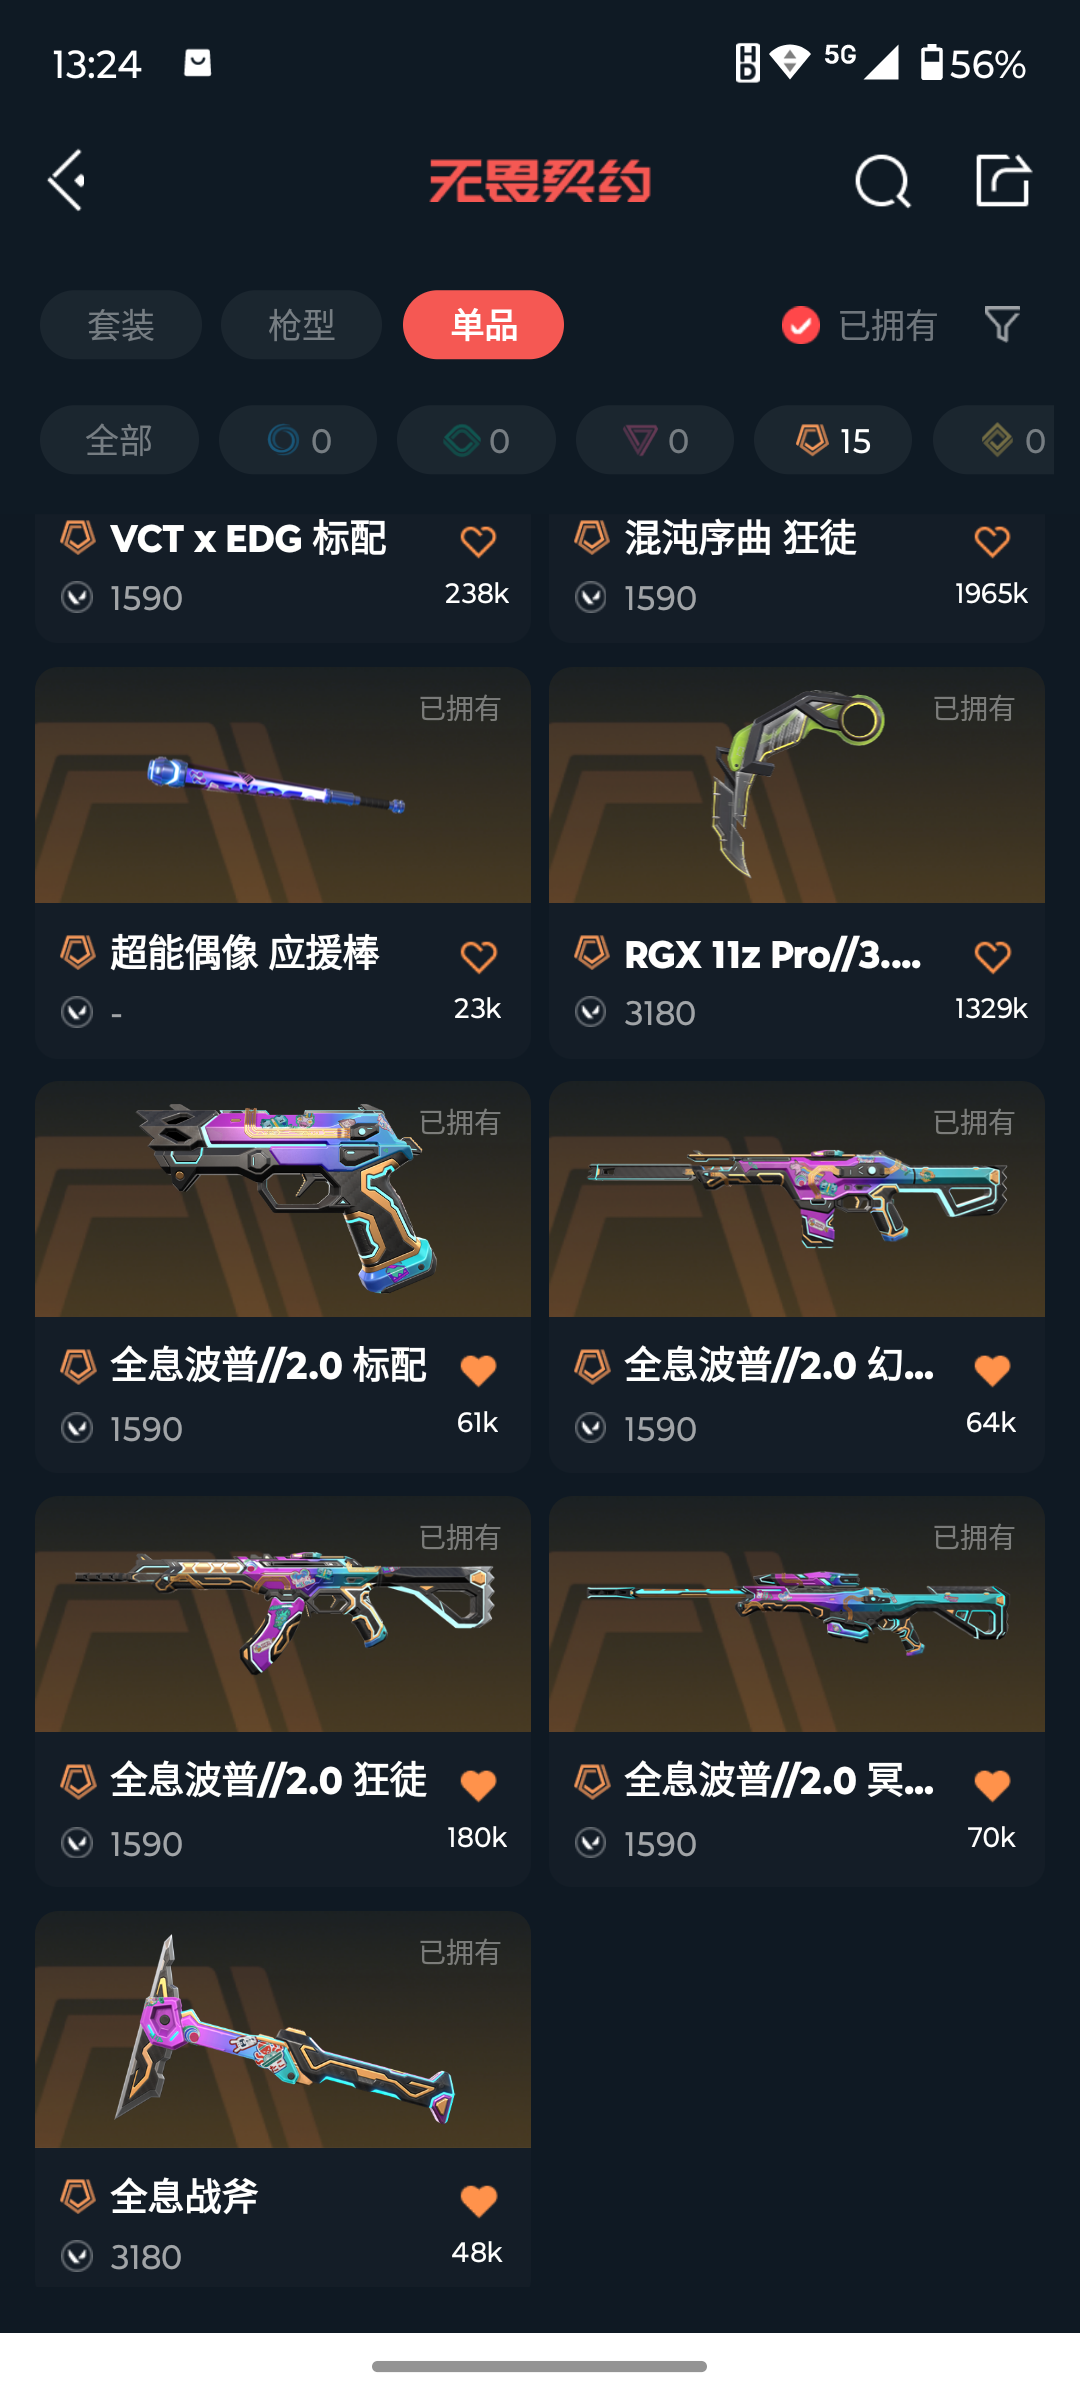The height and width of the screenshot is (2400, 1080).
Task: Toggle heart on RGX 11z Pro item
Action: [992, 957]
